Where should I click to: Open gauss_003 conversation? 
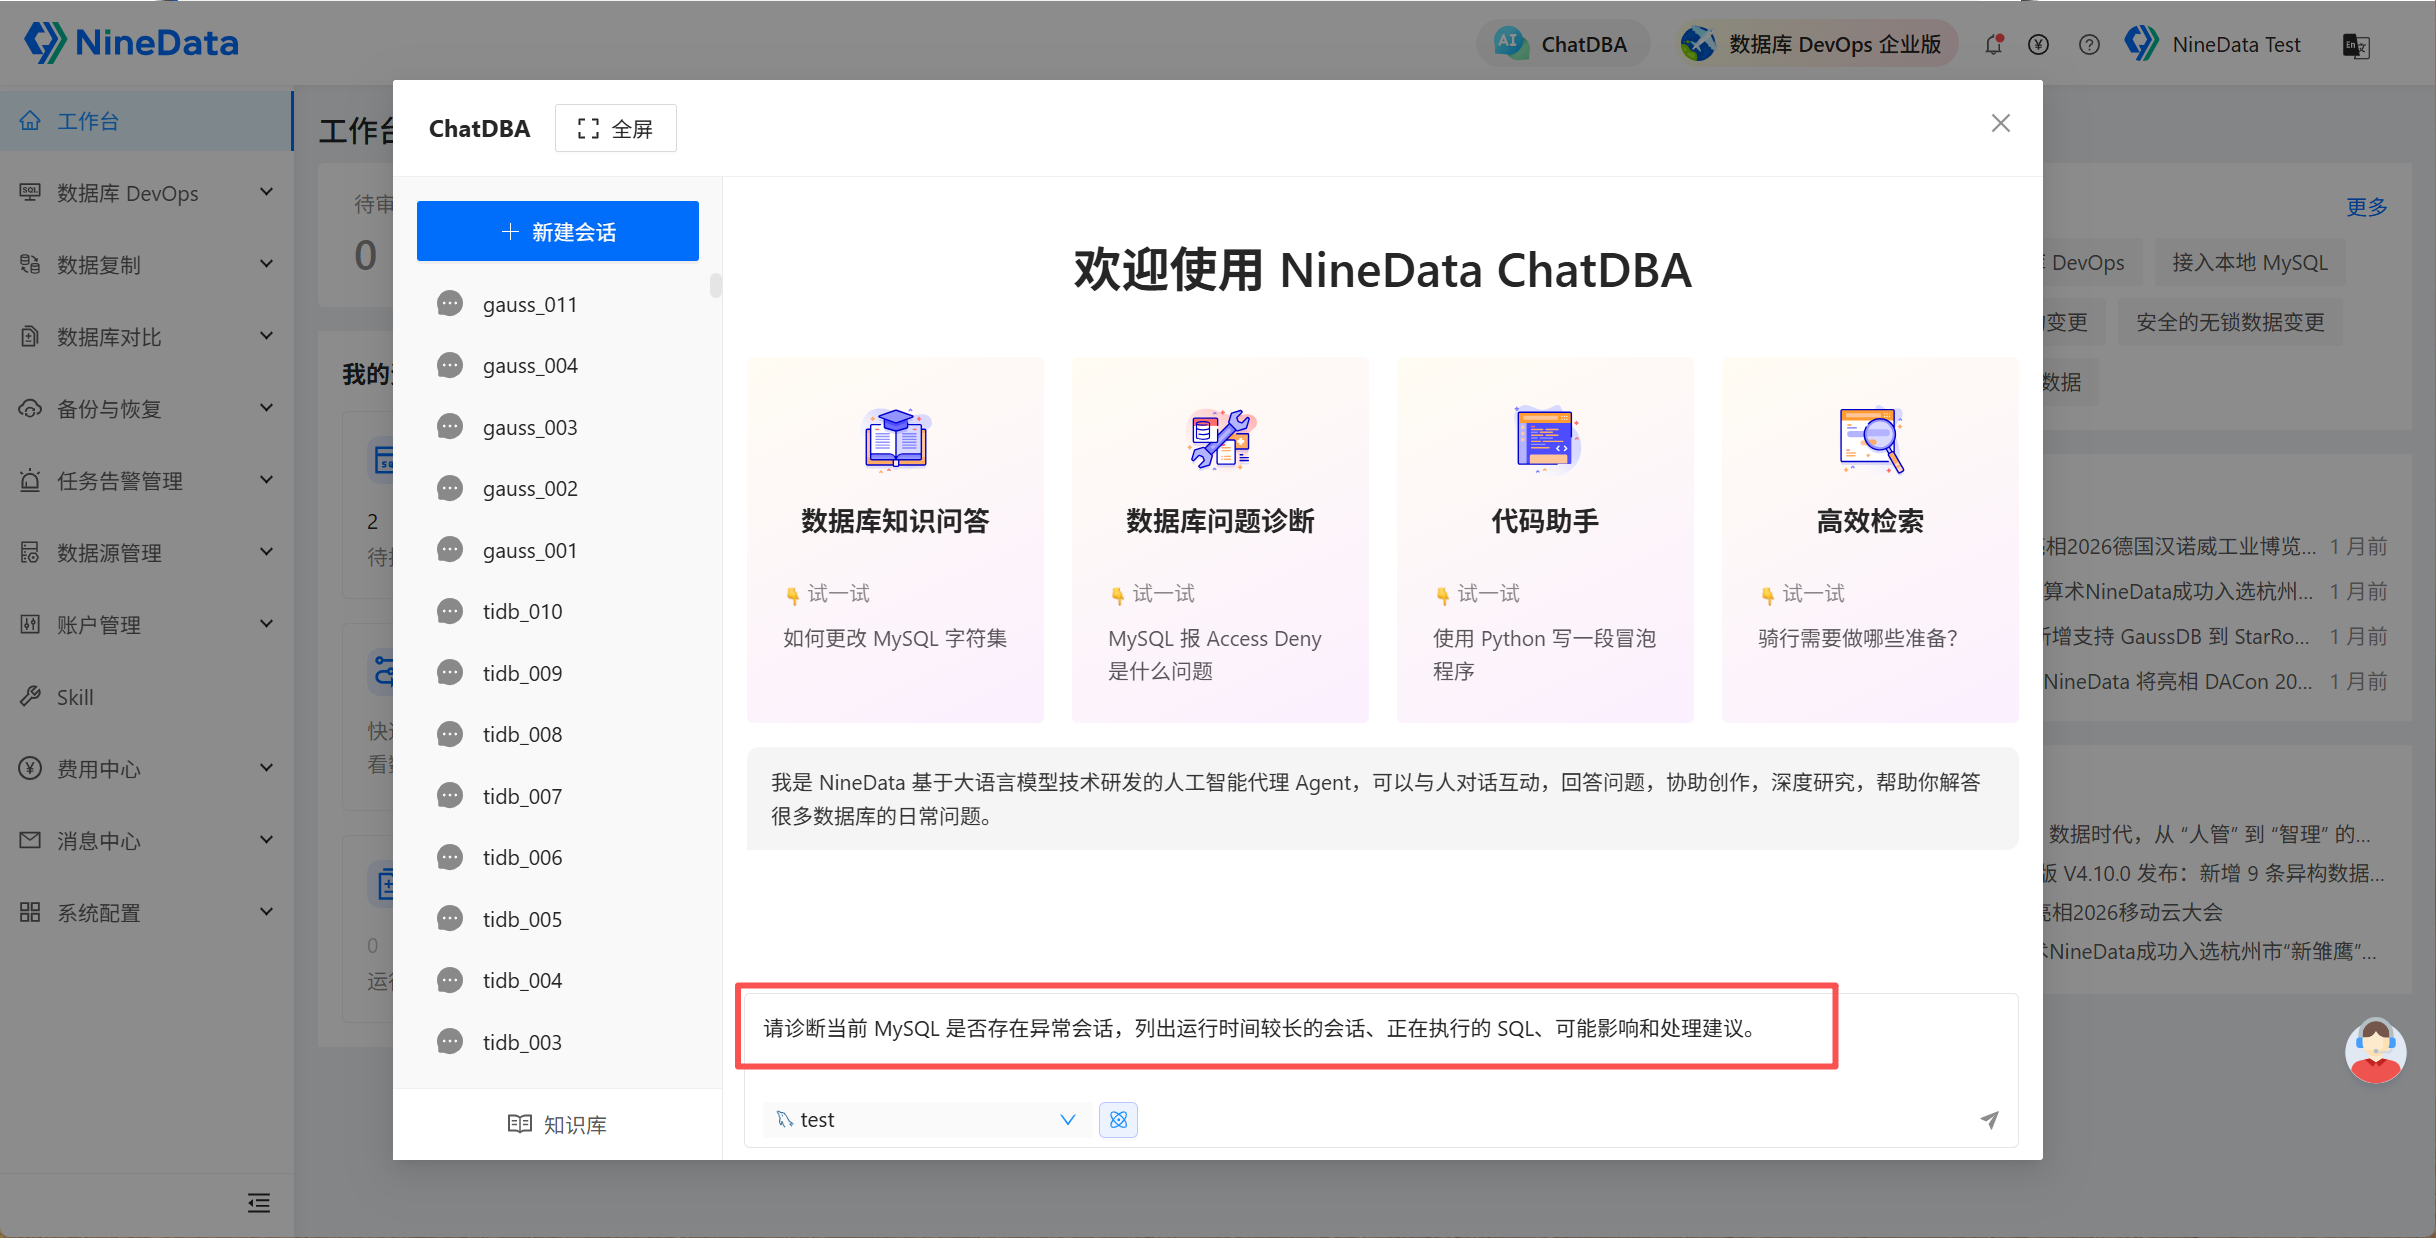[558, 427]
